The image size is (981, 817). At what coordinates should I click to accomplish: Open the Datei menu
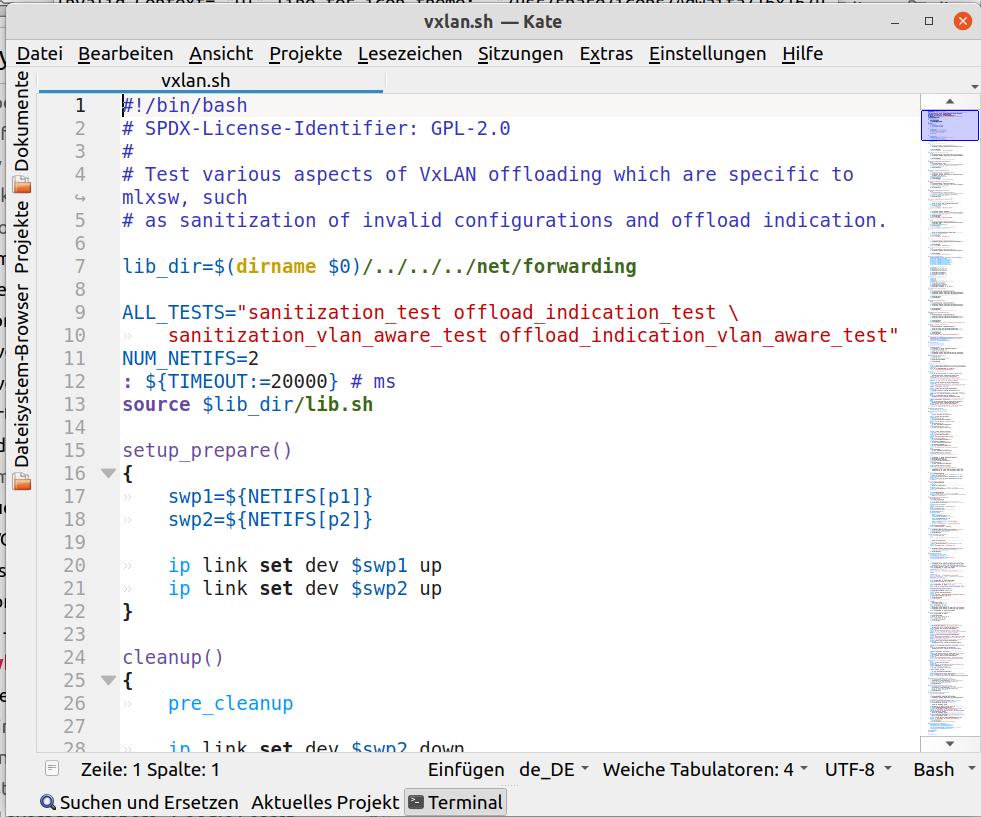click(39, 54)
